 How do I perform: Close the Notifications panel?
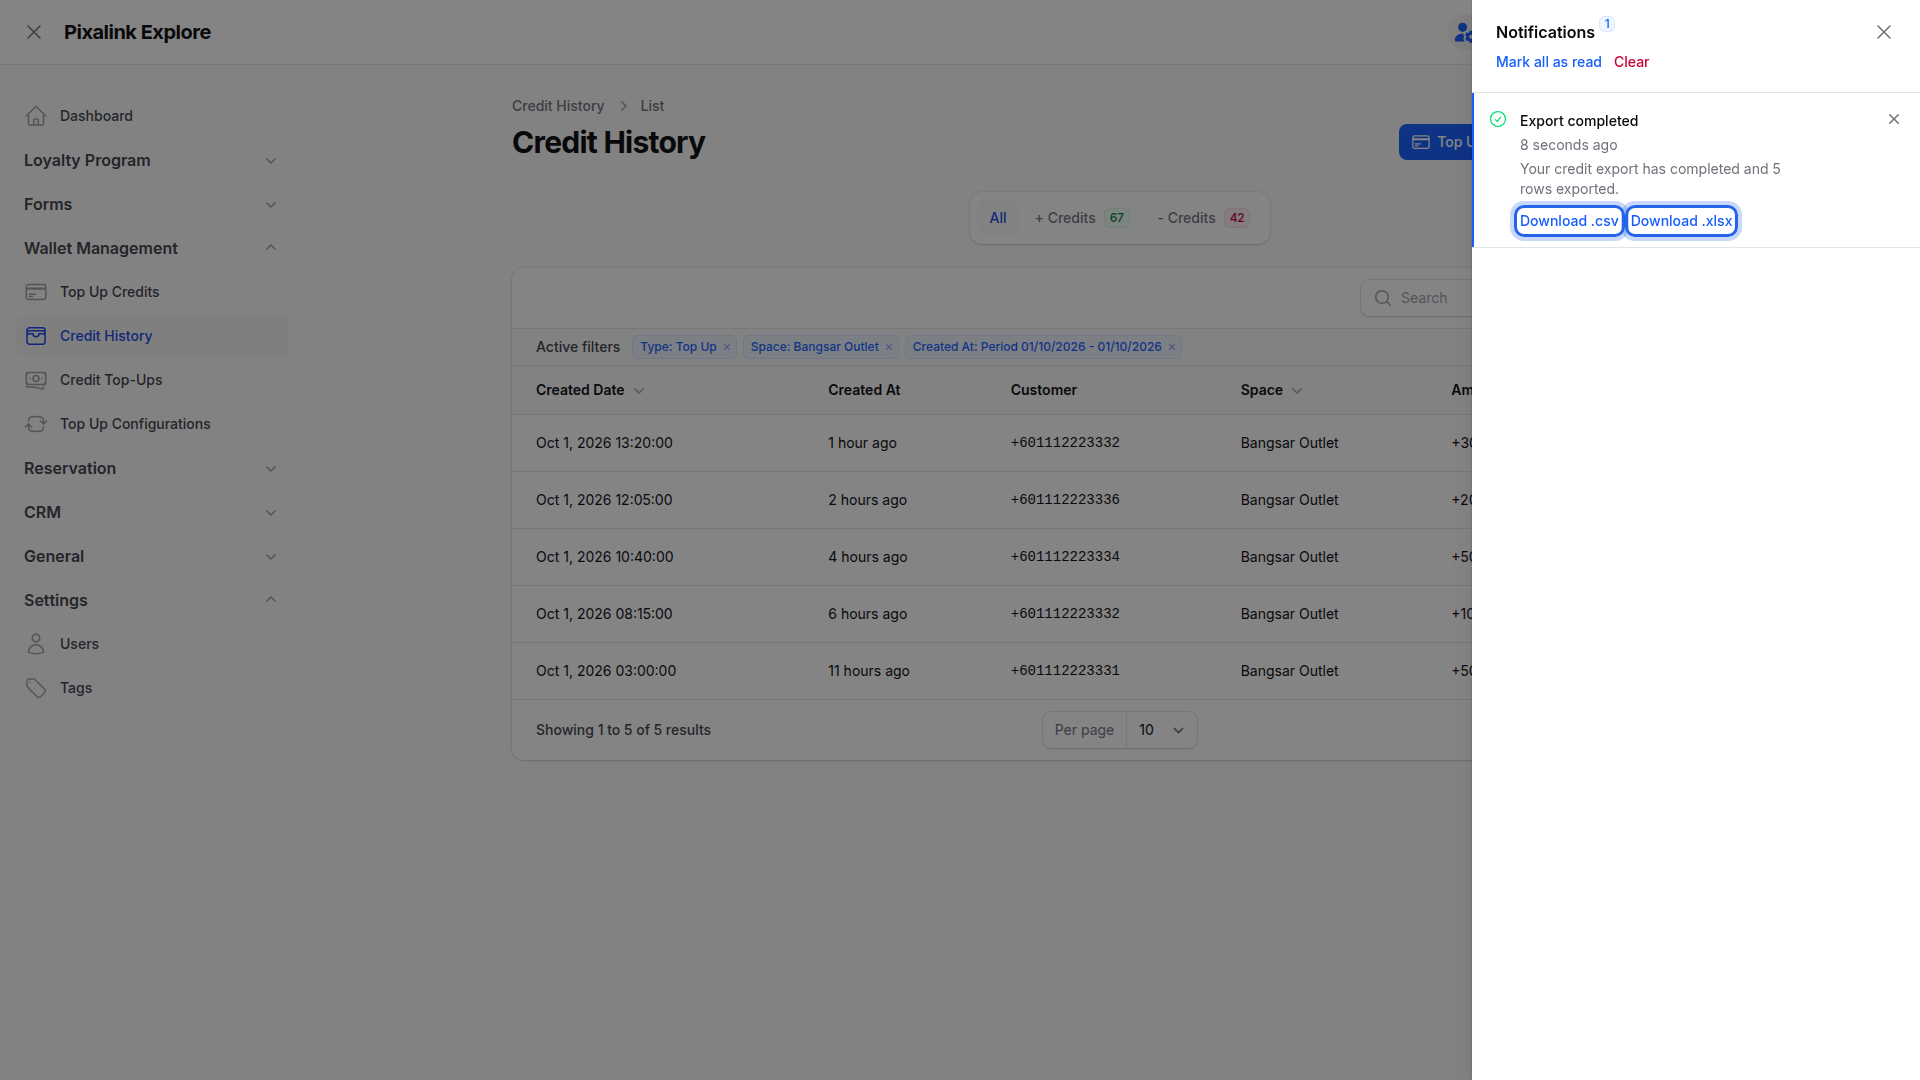click(x=1884, y=32)
